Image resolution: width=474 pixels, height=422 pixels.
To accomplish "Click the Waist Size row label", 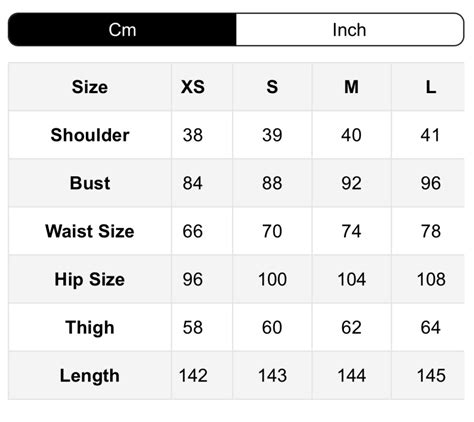I will coord(90,231).
